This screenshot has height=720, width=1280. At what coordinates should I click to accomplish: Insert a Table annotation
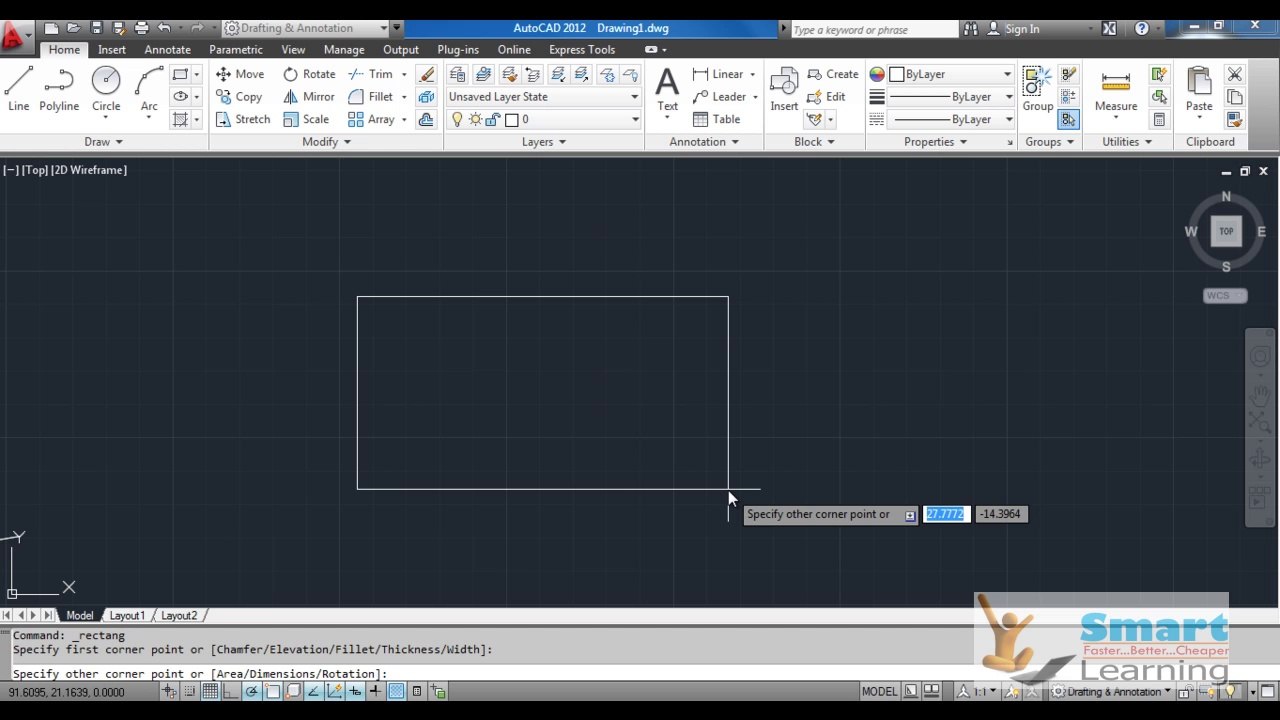coord(717,119)
